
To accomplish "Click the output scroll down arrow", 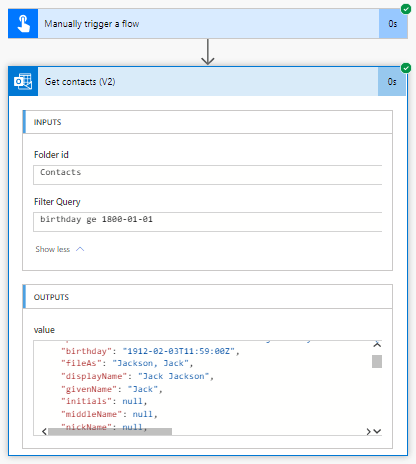I will 377,431.
